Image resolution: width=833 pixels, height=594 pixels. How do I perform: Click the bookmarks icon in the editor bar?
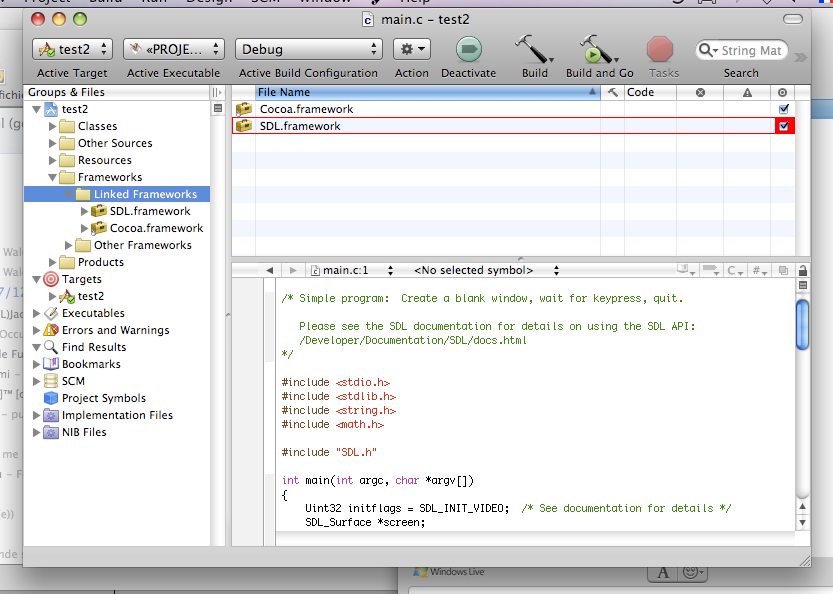coord(686,270)
